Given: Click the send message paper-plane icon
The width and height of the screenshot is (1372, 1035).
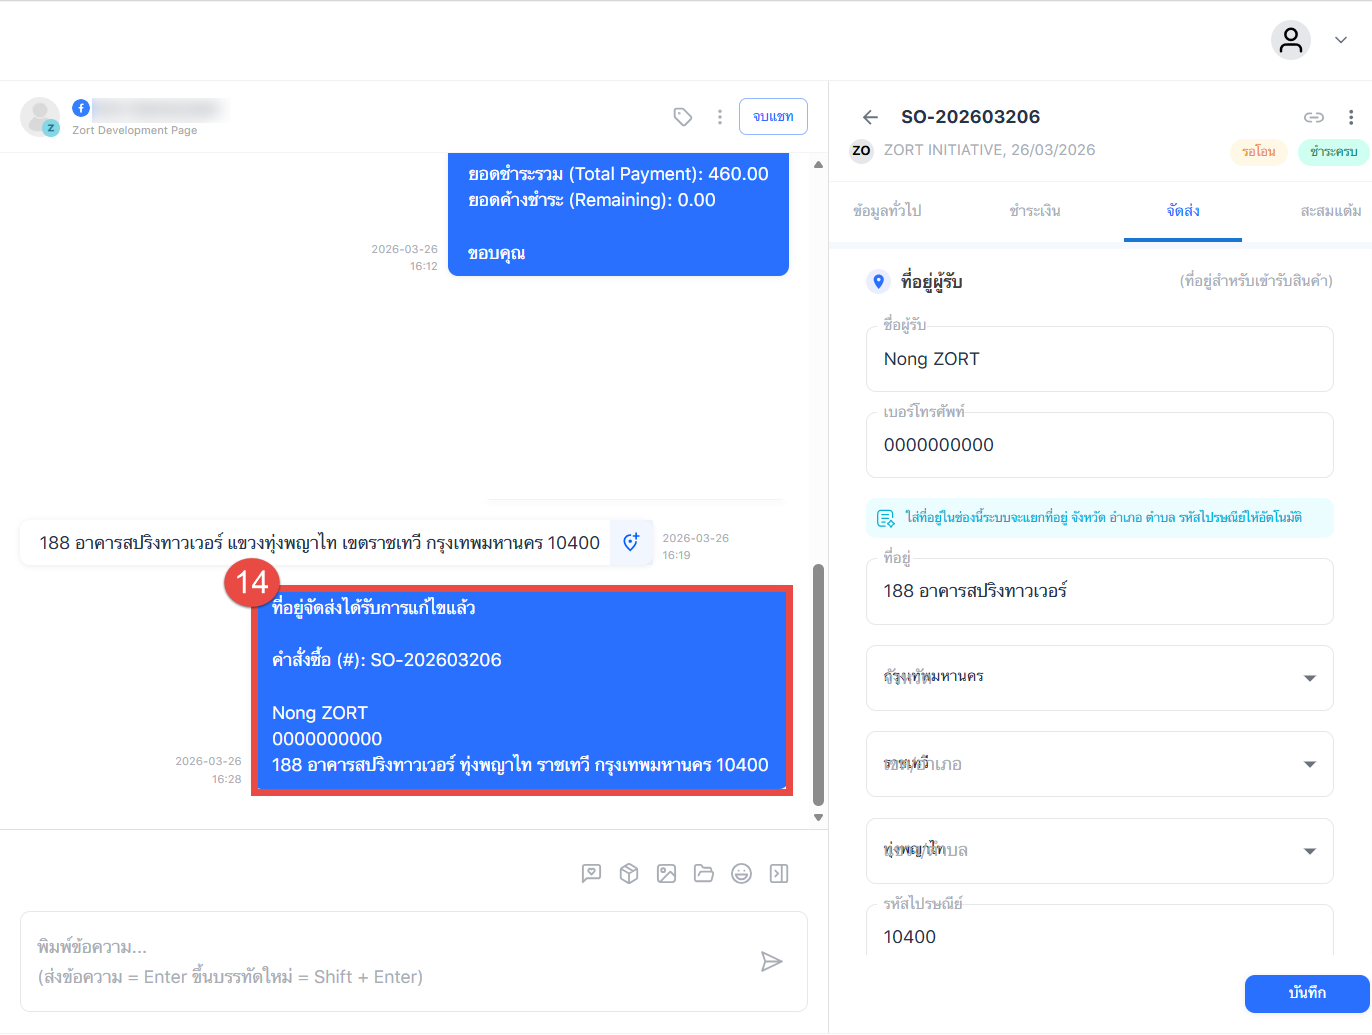Looking at the screenshot, I should [x=771, y=962].
